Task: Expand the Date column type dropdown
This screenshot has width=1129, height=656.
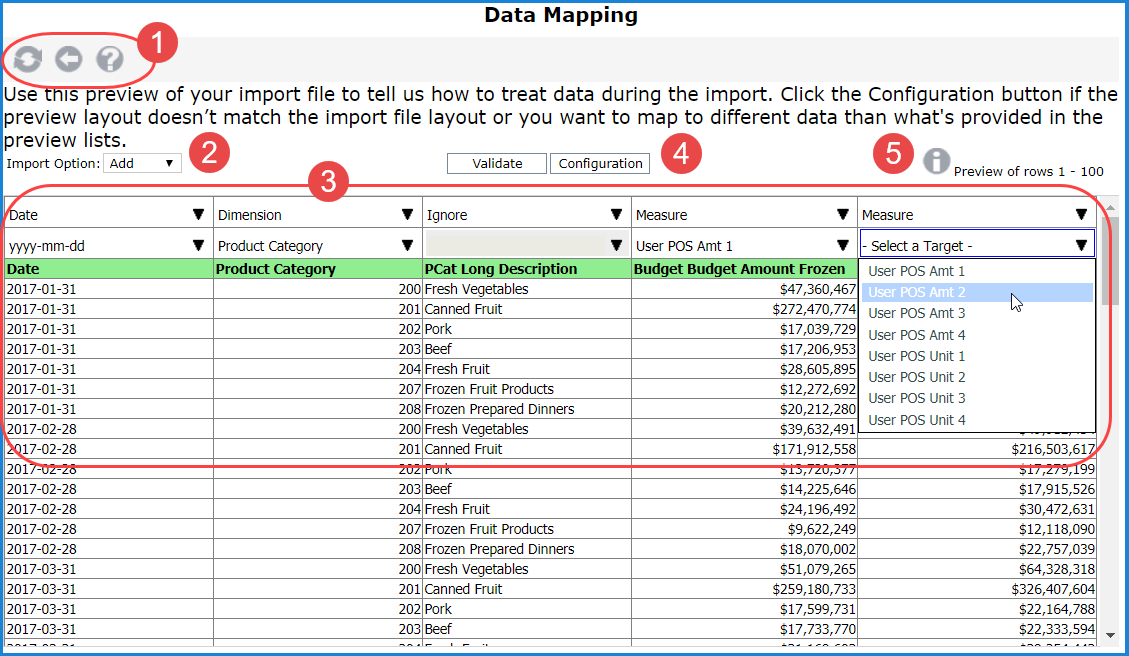Action: (108, 215)
